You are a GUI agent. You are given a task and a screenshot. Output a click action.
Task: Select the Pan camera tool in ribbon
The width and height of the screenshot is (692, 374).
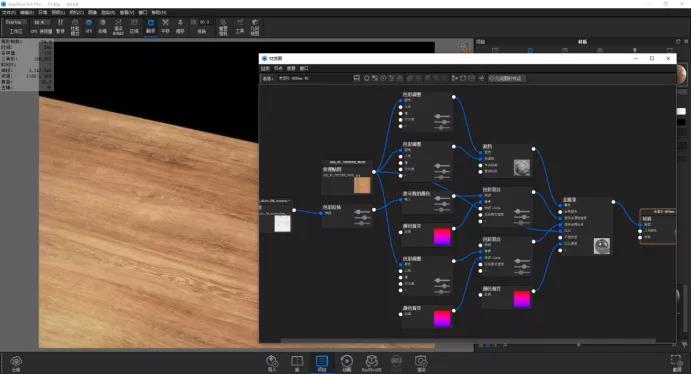coord(165,26)
